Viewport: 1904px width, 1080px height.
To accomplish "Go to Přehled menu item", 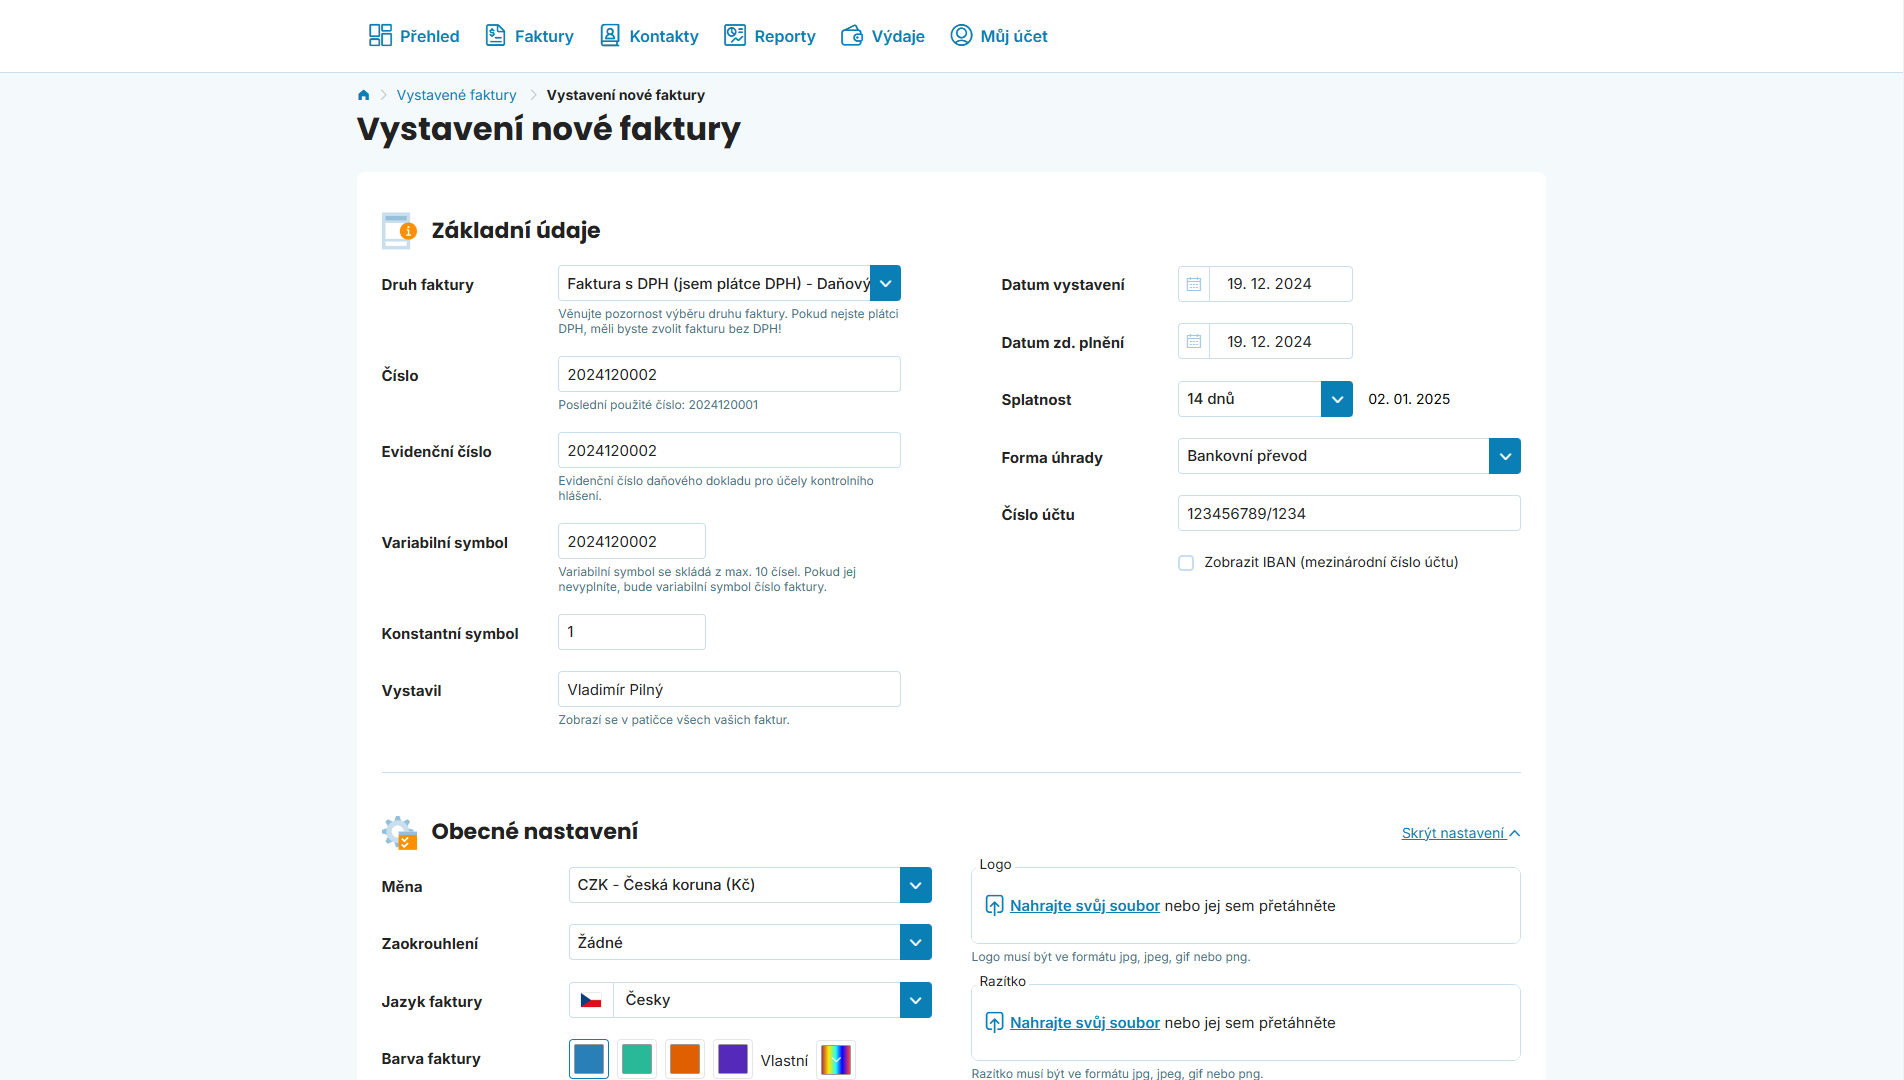I will pyautogui.click(x=414, y=36).
